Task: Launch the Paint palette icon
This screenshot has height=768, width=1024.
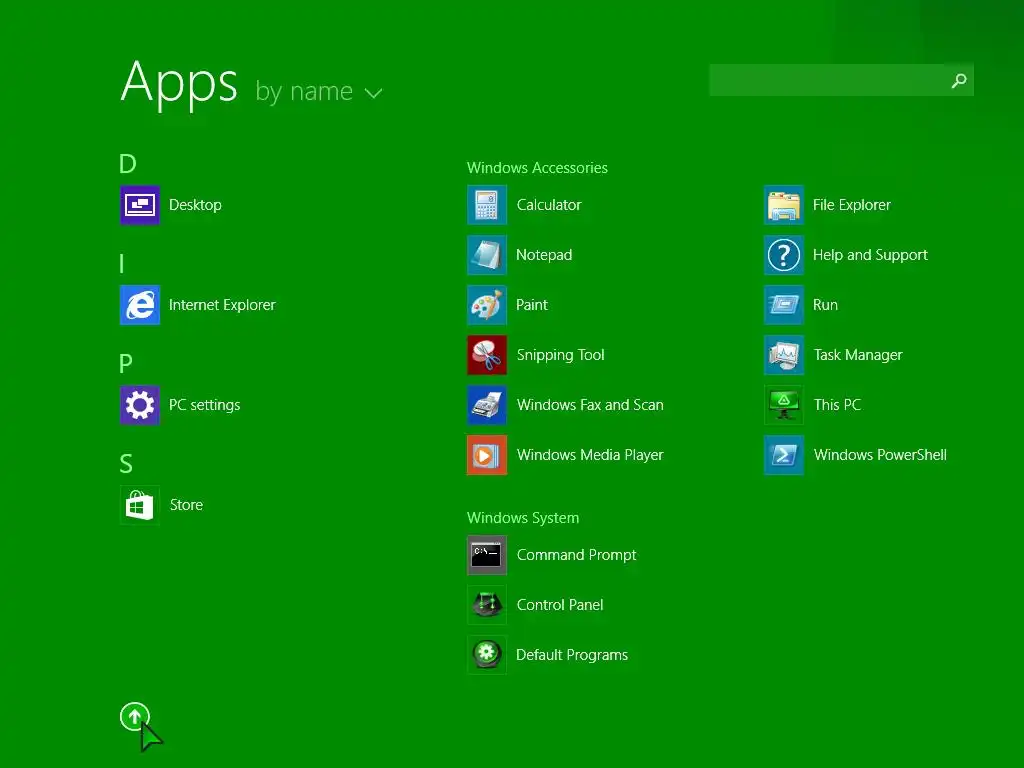Action: coord(487,305)
